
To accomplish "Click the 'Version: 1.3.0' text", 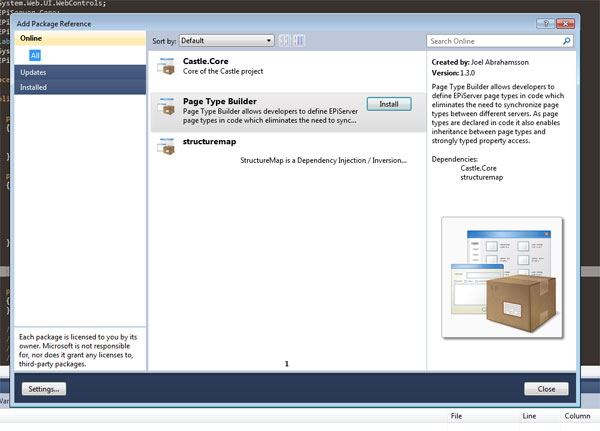I will pos(453,73).
